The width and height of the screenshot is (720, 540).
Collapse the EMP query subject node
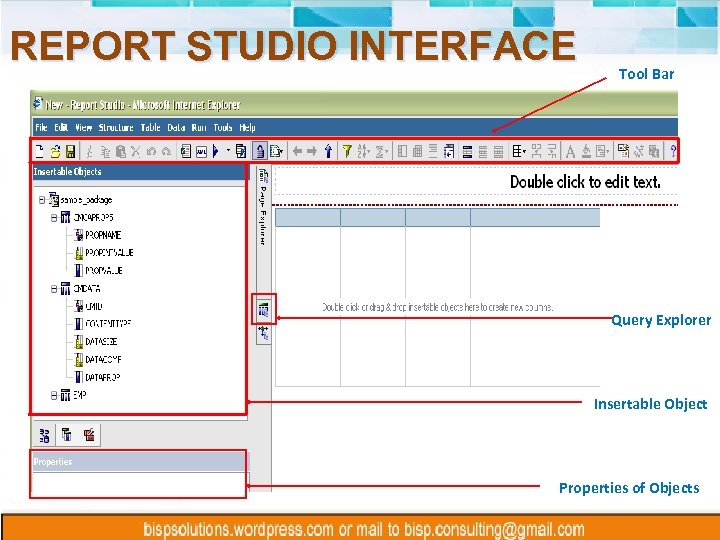point(54,395)
